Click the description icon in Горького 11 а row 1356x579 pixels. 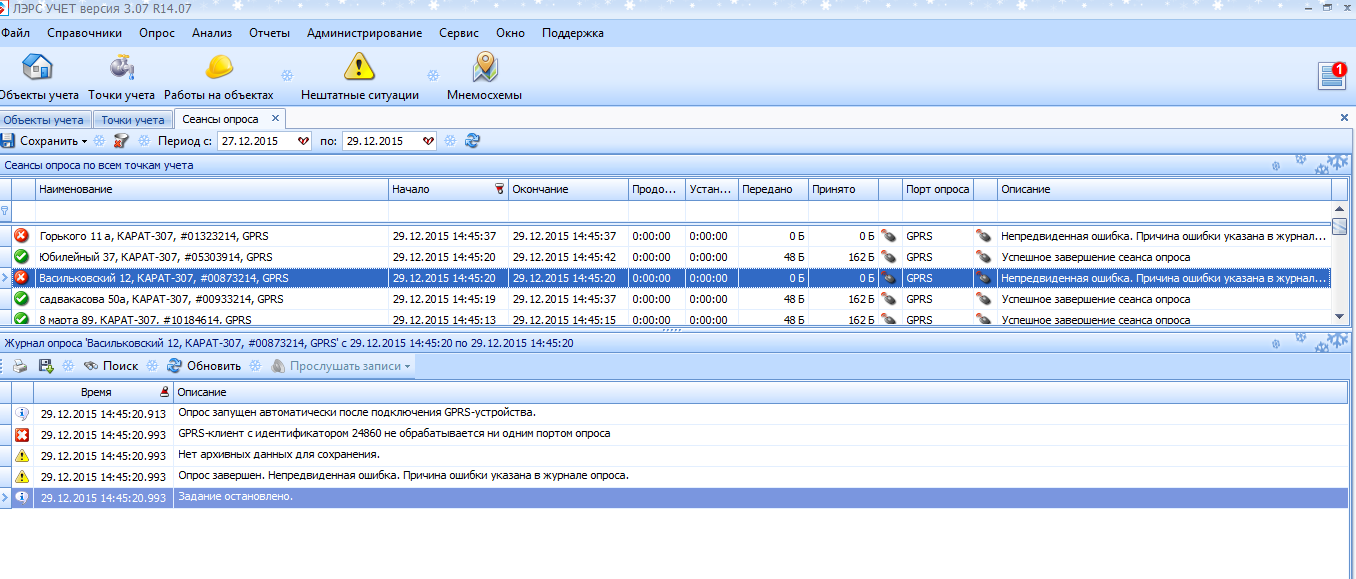(x=985, y=236)
